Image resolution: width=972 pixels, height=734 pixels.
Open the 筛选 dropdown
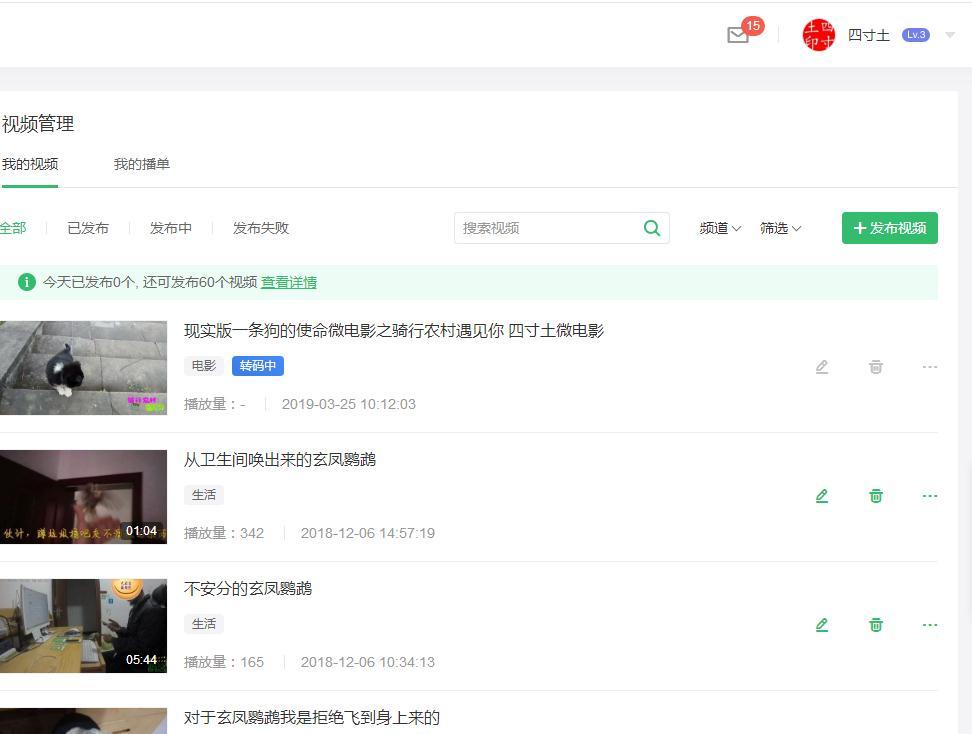point(780,228)
